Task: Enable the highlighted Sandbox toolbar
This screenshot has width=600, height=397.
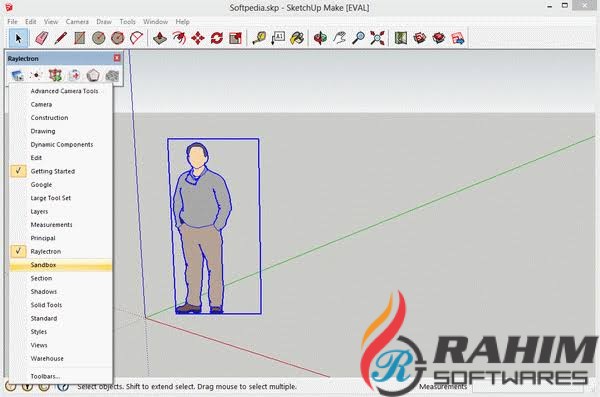Action: (x=60, y=265)
